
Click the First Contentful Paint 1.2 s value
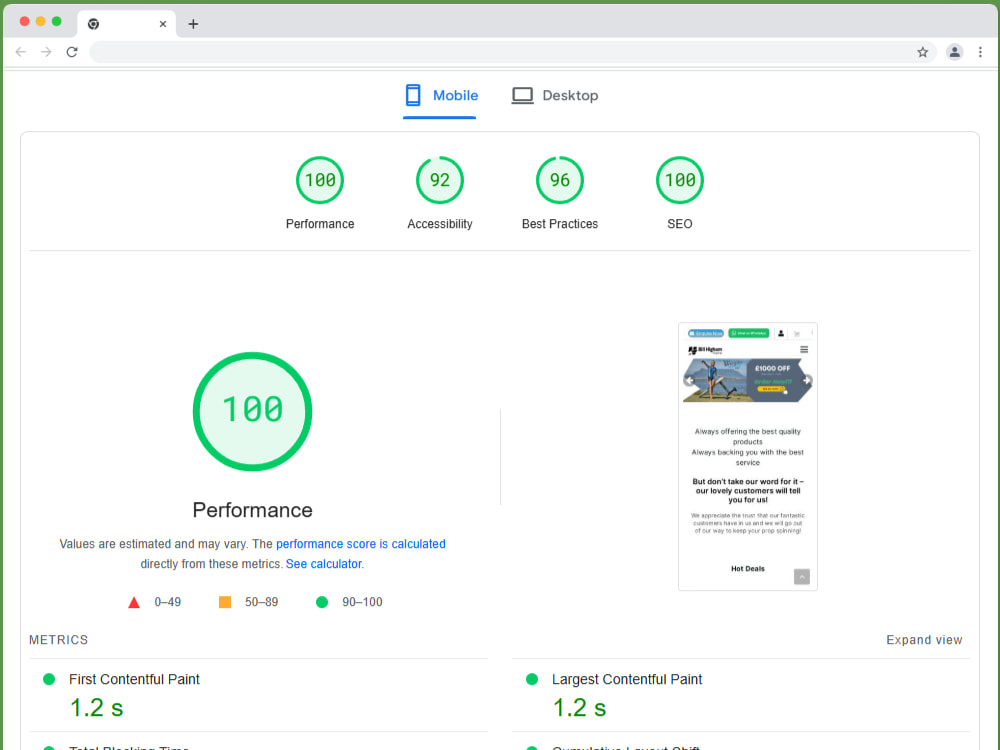96,708
